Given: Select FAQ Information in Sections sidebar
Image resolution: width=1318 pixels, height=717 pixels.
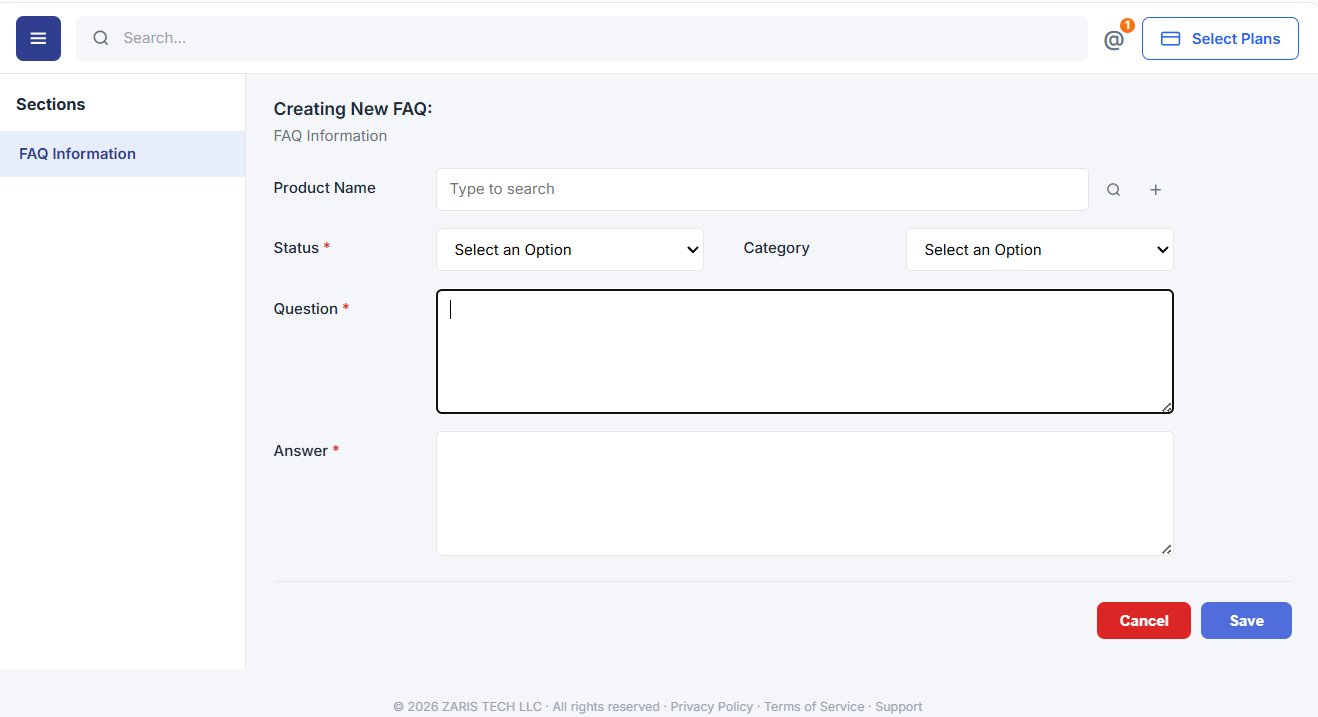Looking at the screenshot, I should coord(122,154).
